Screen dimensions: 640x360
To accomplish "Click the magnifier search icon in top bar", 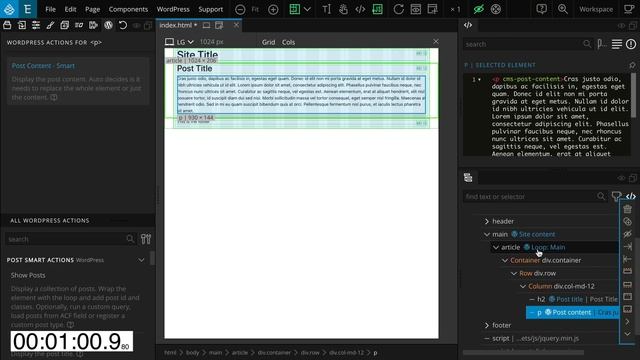I will [562, 9].
